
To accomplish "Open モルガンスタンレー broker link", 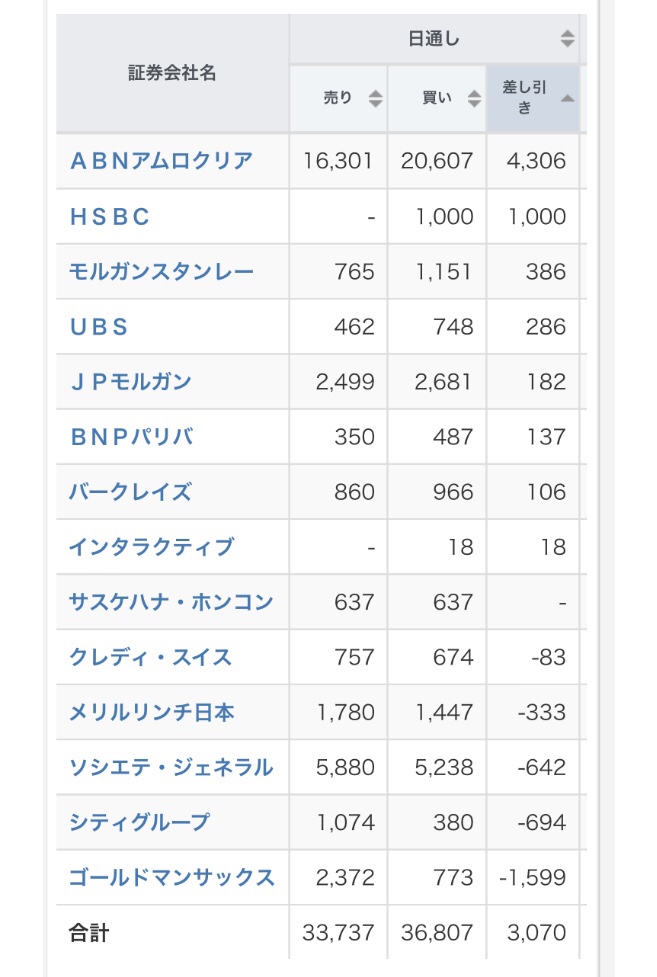I will click(161, 272).
